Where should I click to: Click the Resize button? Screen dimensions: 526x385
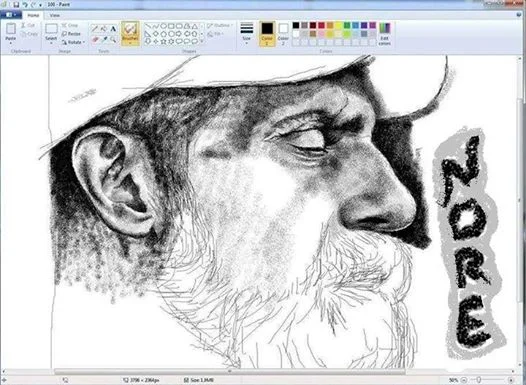[x=71, y=34]
